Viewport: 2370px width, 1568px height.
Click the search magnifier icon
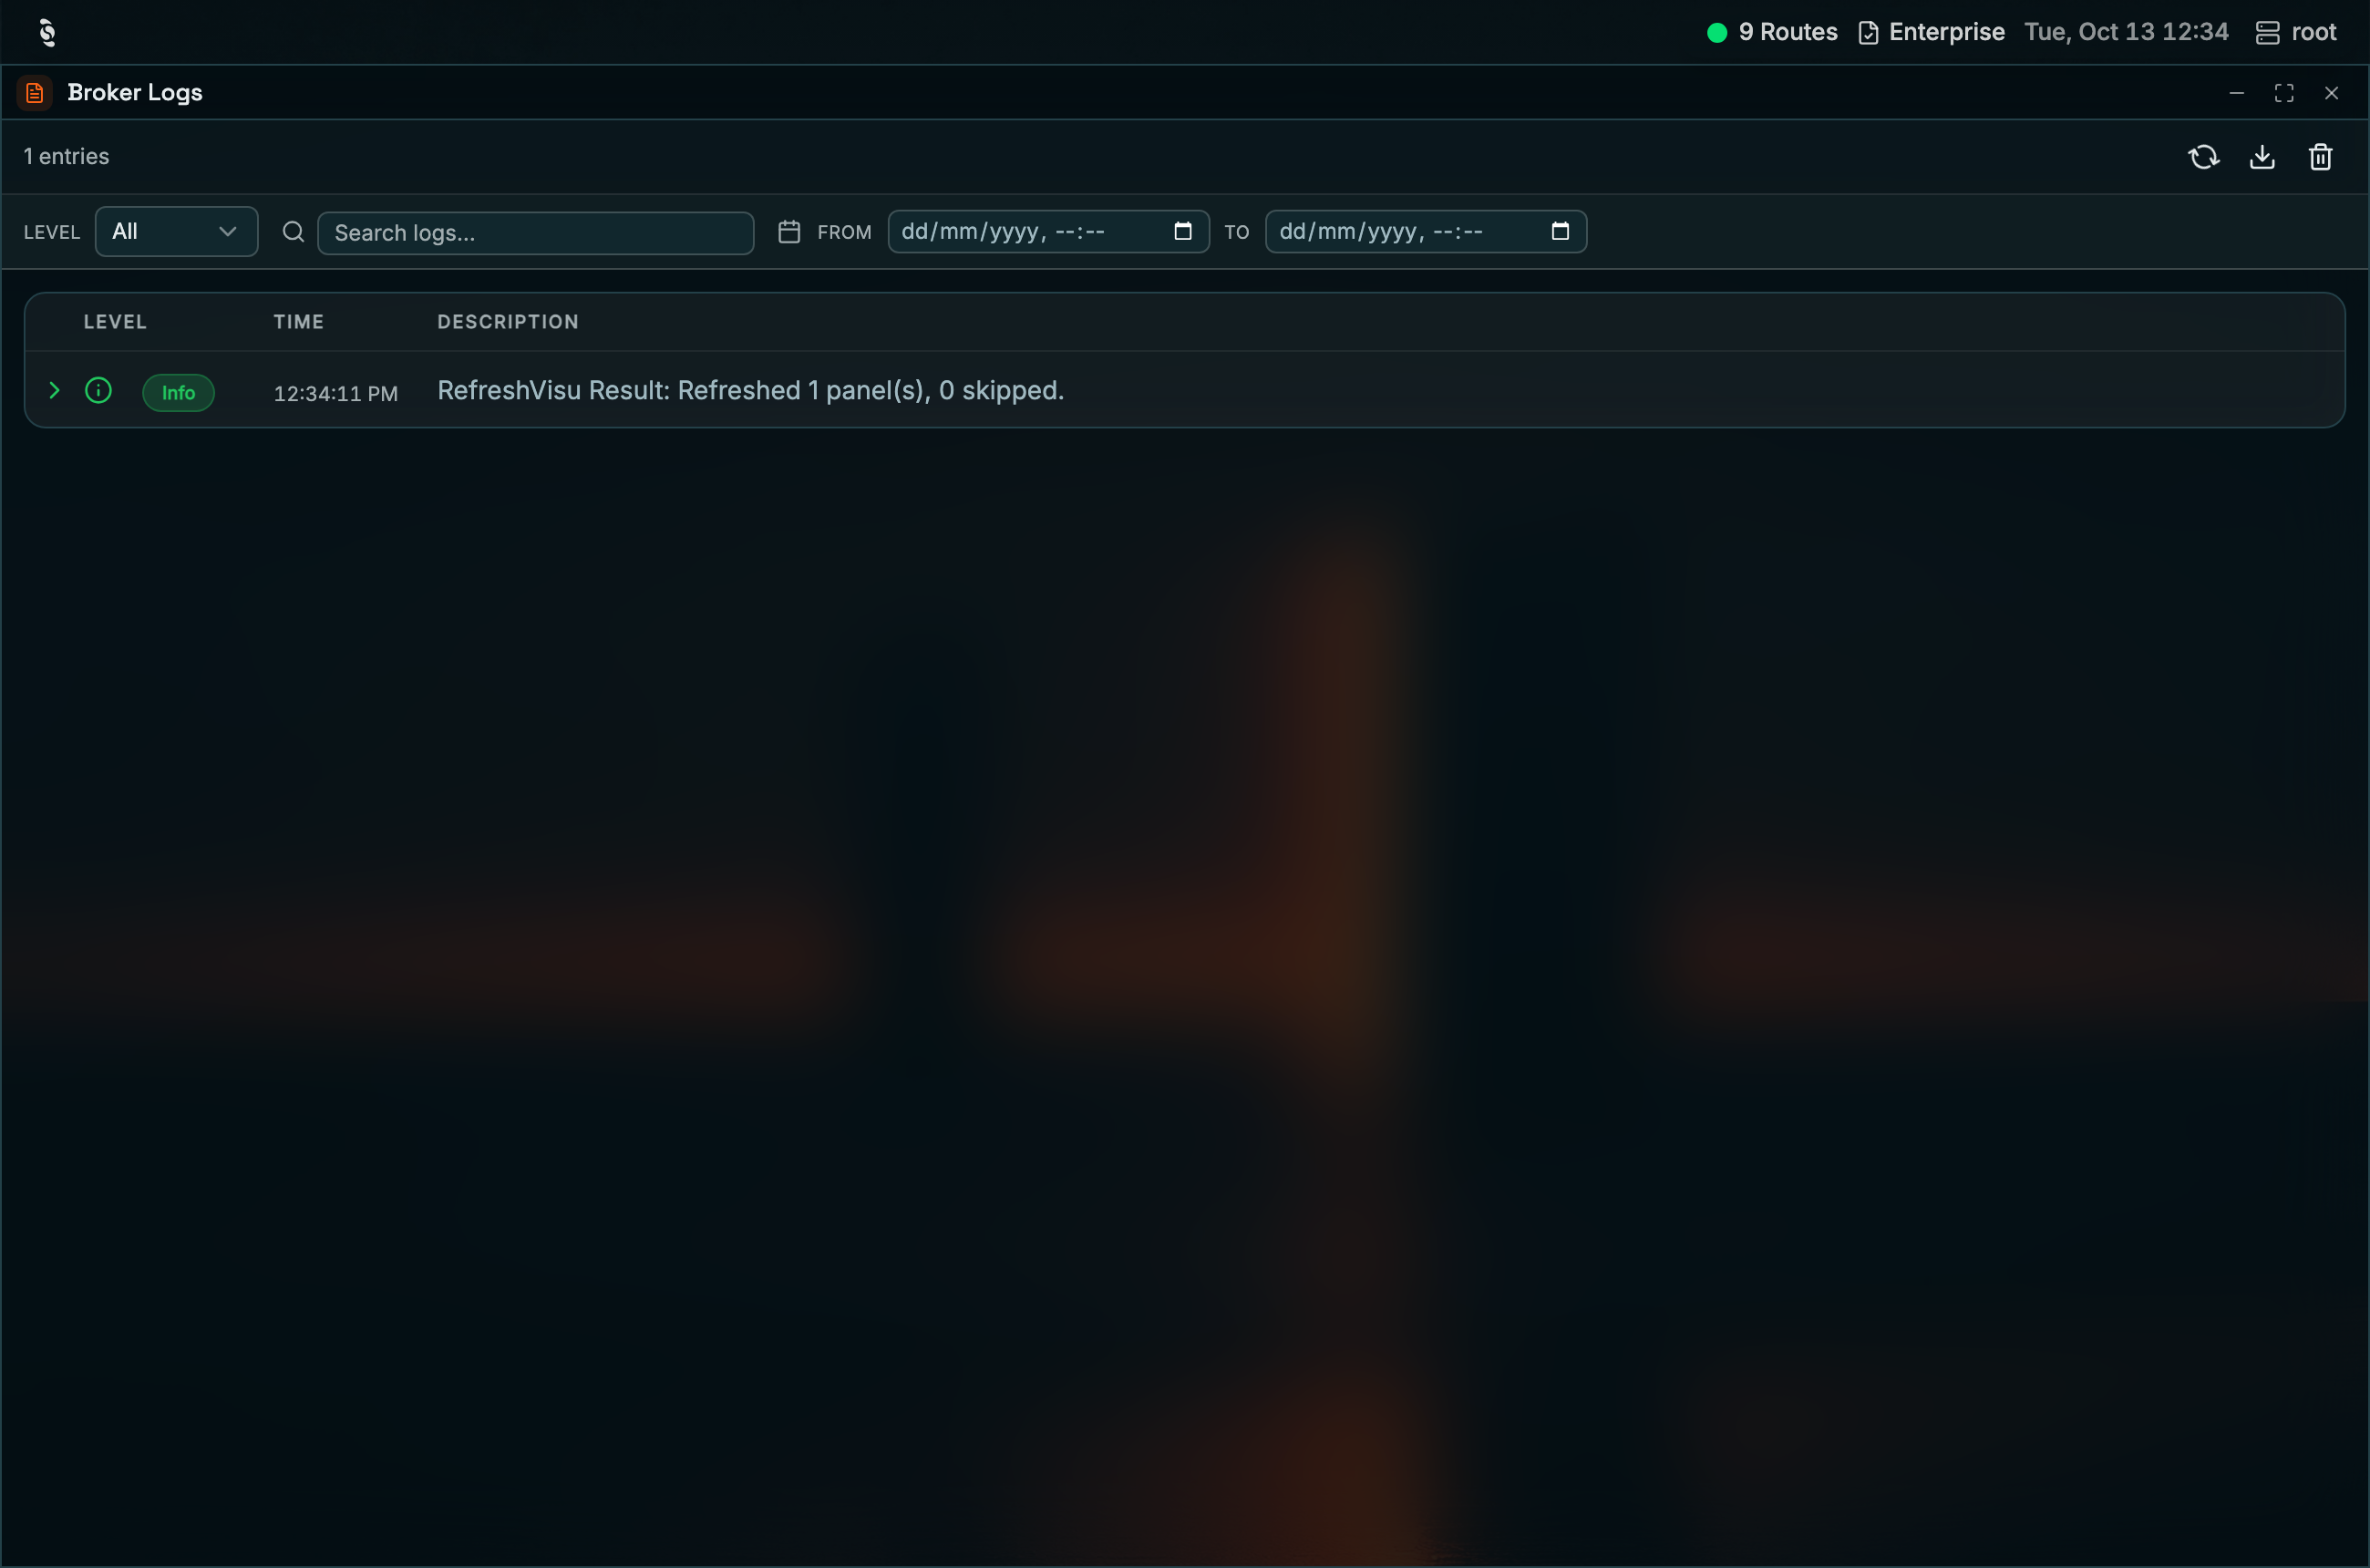coord(293,232)
